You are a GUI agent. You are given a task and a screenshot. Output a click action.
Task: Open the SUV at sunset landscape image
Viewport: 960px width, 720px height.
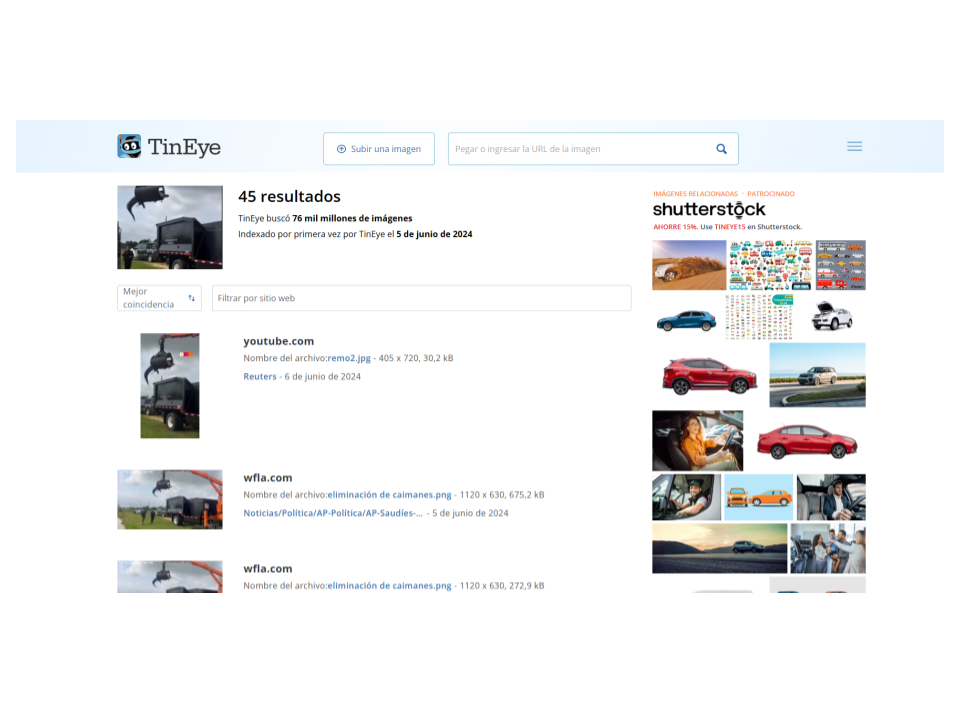(720, 549)
